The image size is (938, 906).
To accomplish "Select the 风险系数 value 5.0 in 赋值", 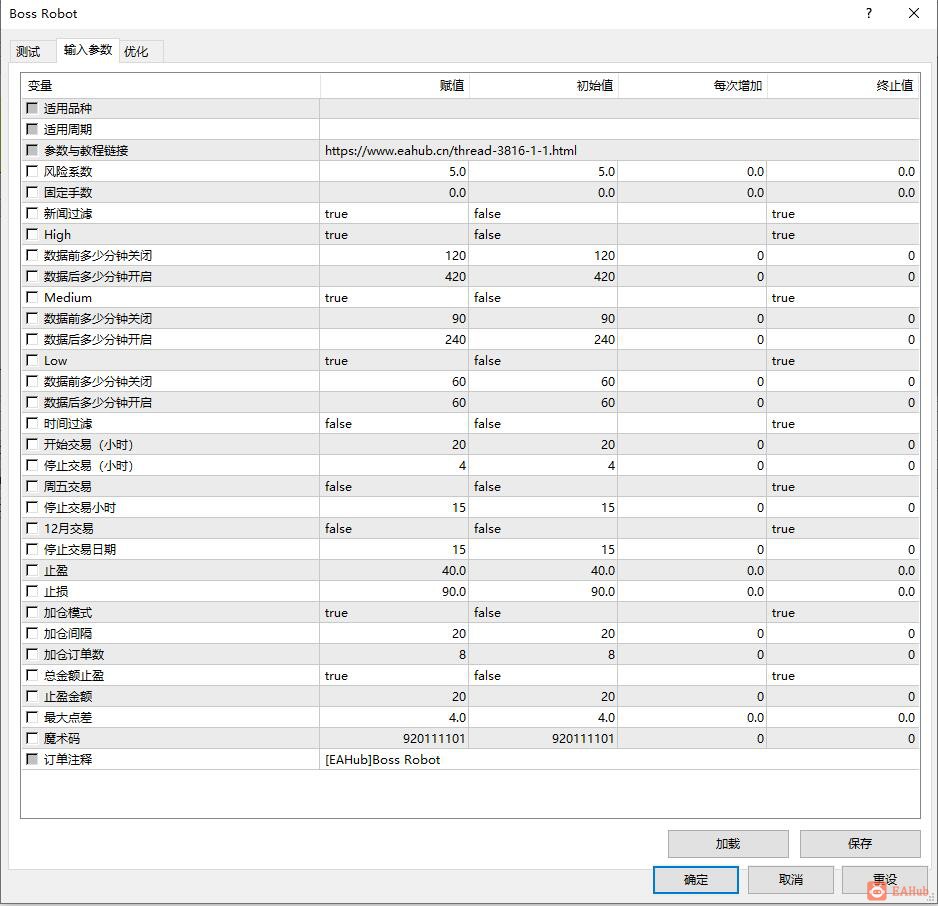I will point(457,172).
